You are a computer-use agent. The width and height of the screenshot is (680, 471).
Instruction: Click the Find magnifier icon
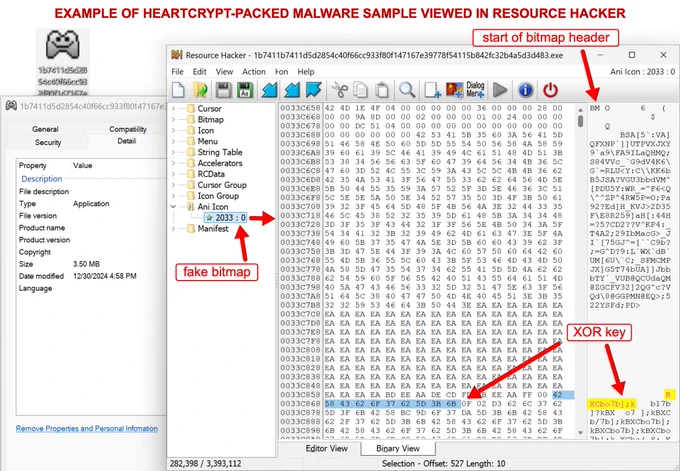point(407,90)
